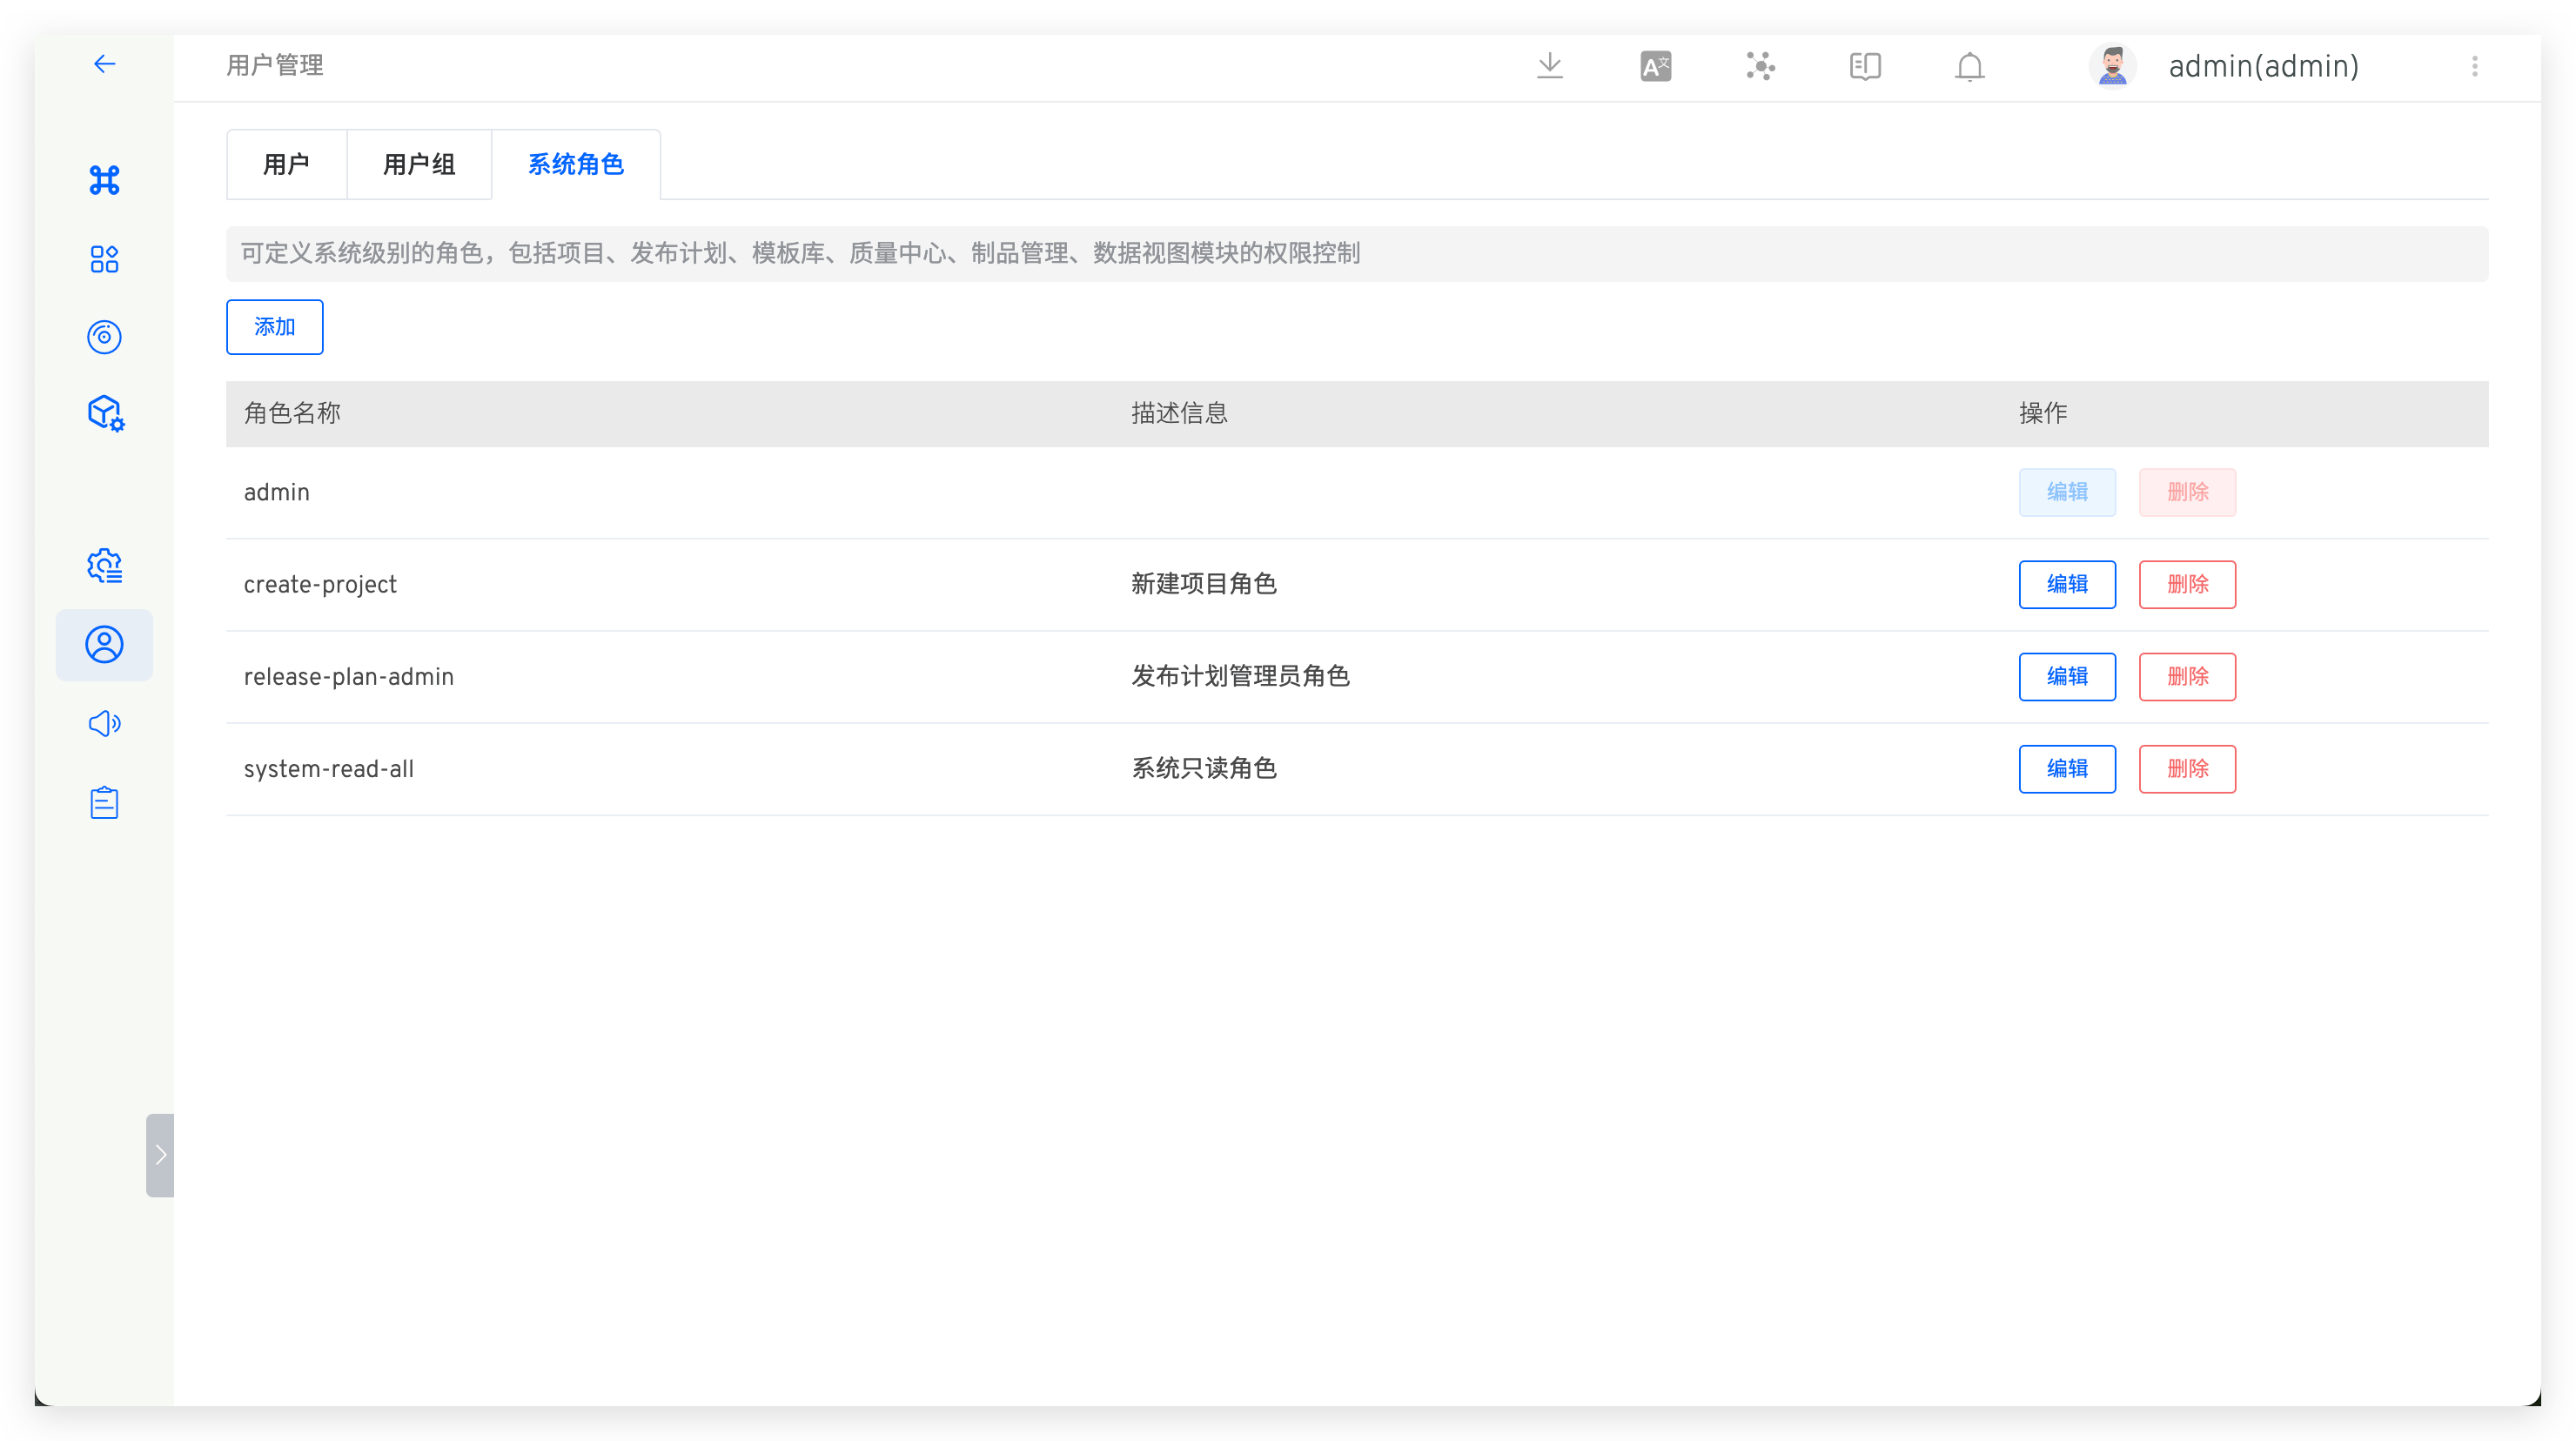Switch to the 用户组 tab
Viewport: 2576px width, 1441px height.
pyautogui.click(x=418, y=163)
